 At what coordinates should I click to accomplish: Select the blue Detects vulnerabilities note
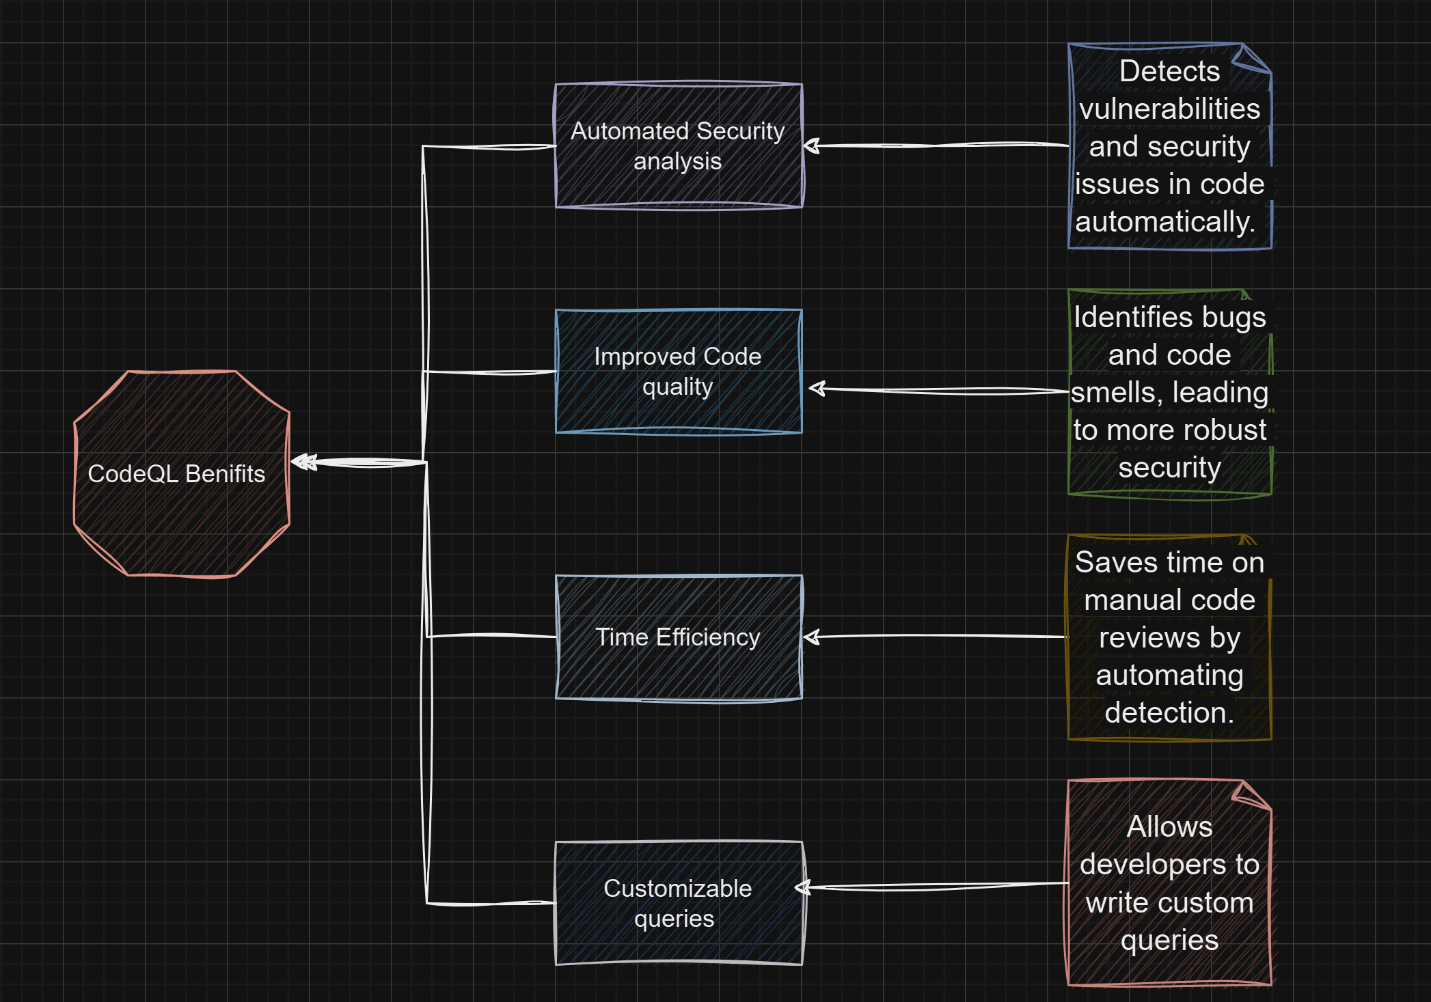pyautogui.click(x=1168, y=145)
